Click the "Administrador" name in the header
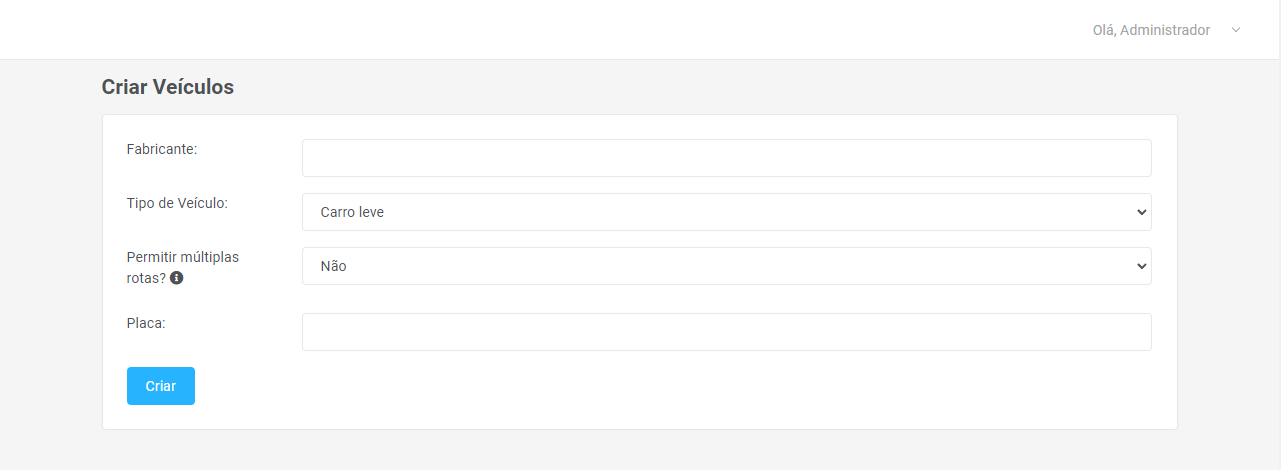The width and height of the screenshot is (1281, 470). click(1165, 30)
